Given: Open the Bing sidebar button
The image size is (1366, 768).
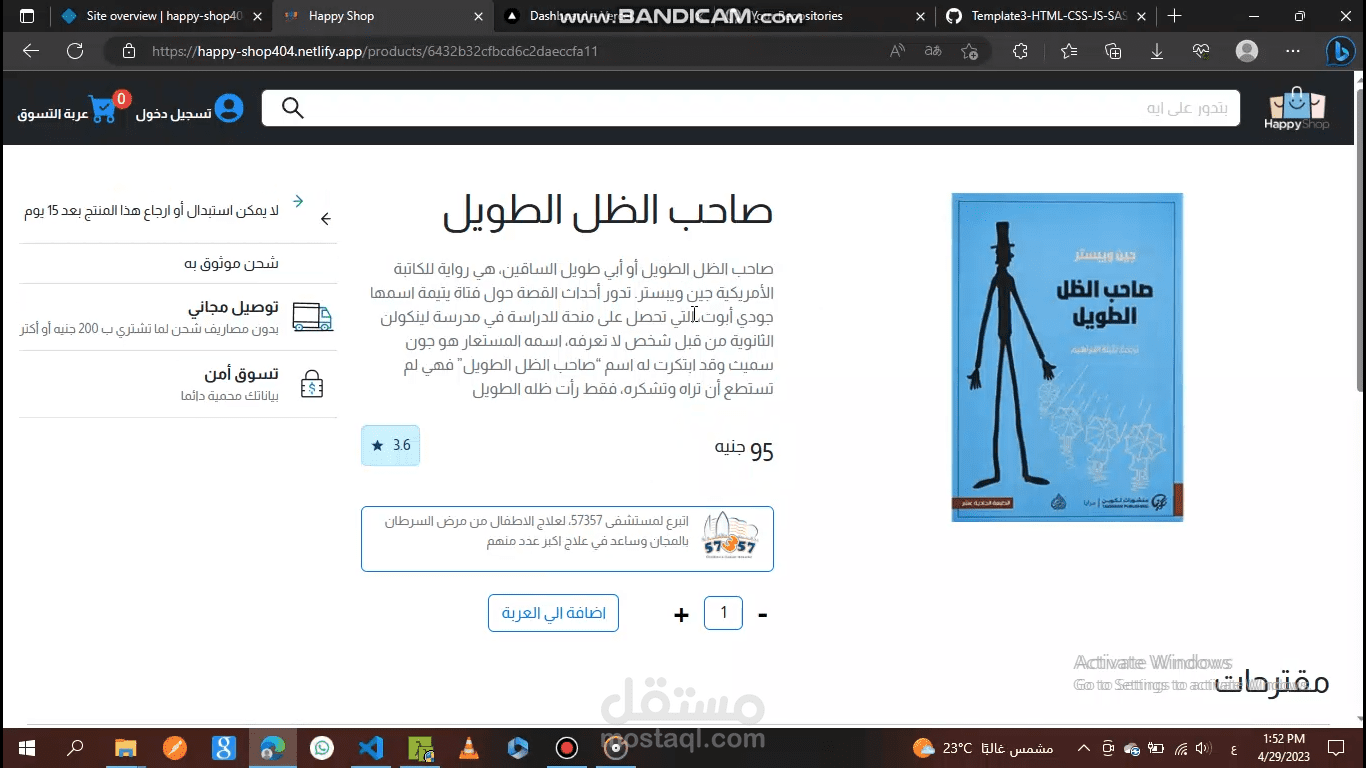Looking at the screenshot, I should 1340,51.
